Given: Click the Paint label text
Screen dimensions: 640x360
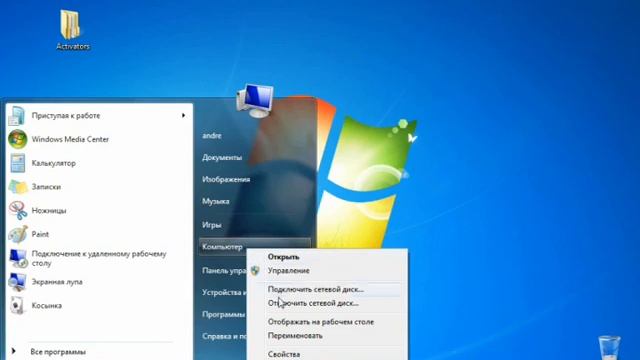Looking at the screenshot, I should 40,234.
